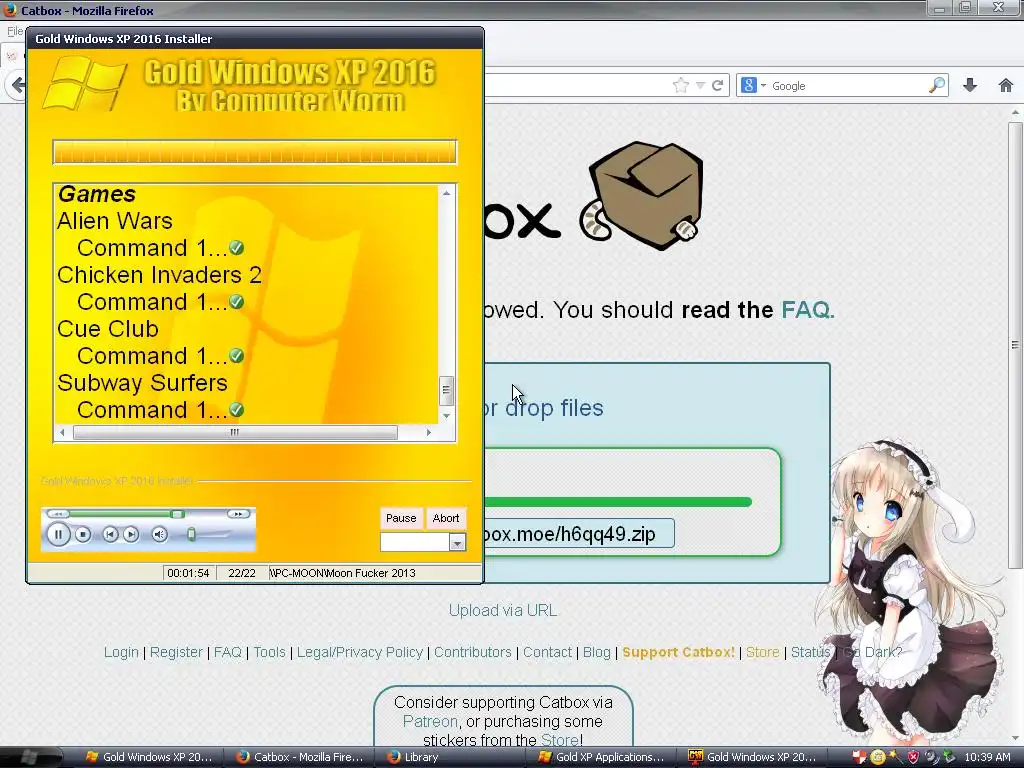Click the elapsed time 00:01:54 in status bar
The width and height of the screenshot is (1024, 768).
188,573
